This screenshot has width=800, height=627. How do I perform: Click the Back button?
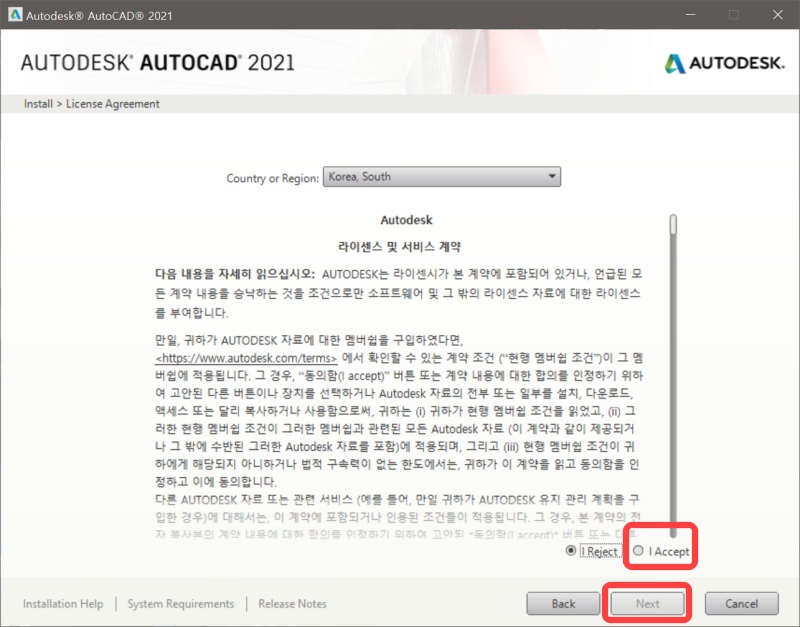point(562,603)
